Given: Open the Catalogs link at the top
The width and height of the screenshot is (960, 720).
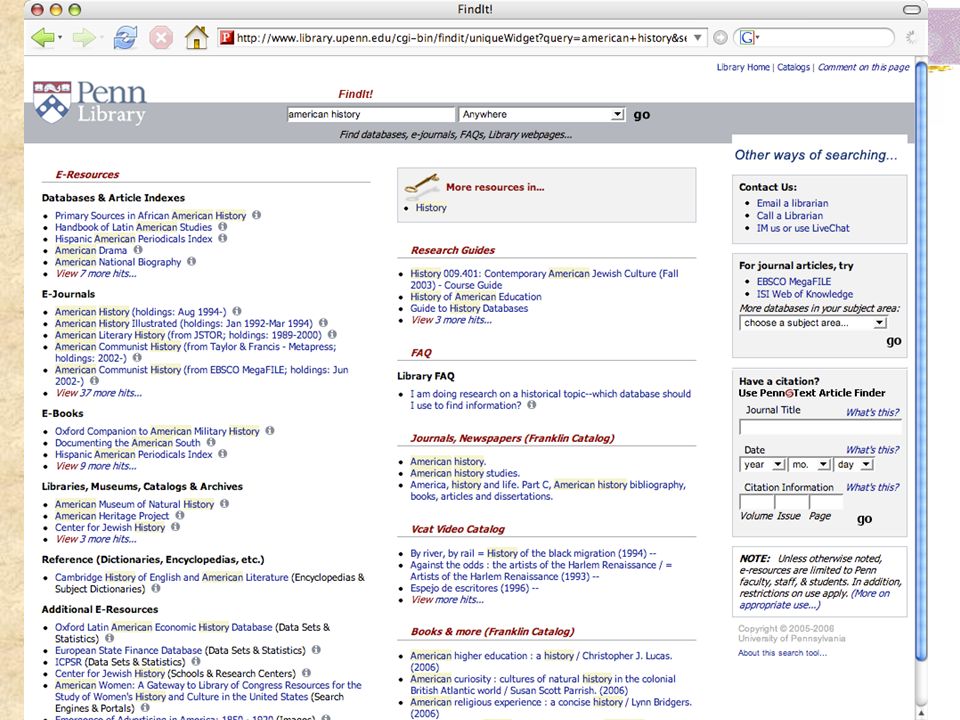Looking at the screenshot, I should pos(793,67).
